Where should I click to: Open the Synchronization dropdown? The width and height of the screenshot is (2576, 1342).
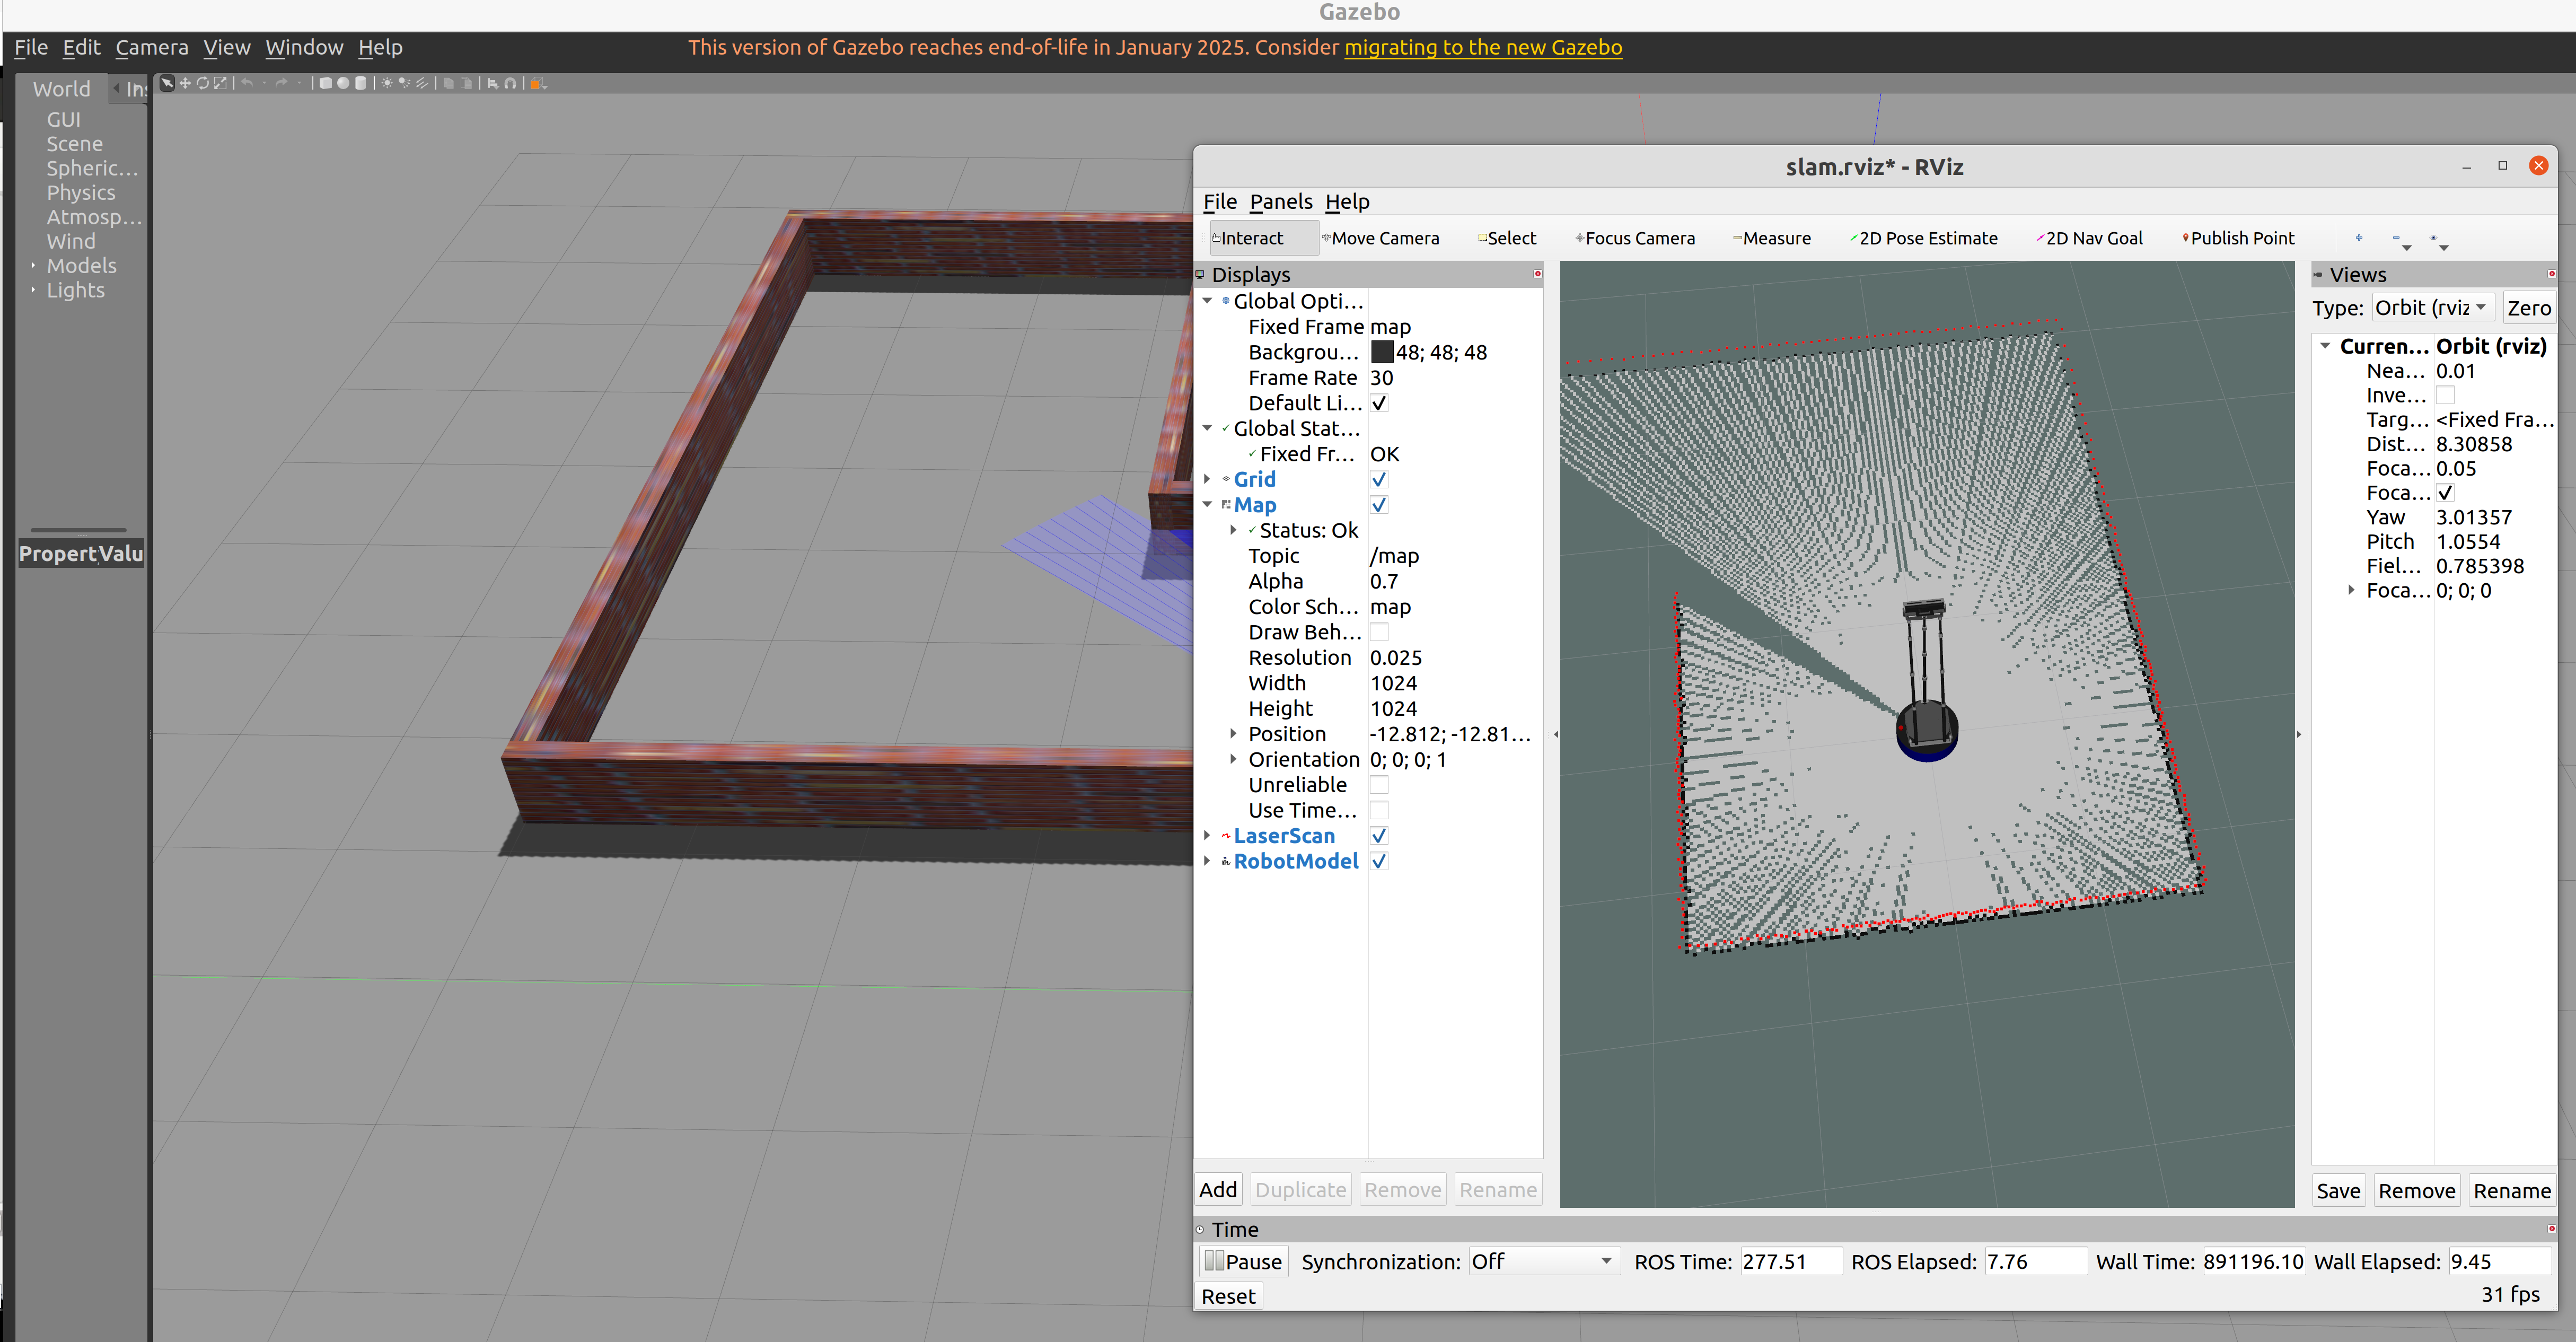click(x=1541, y=1261)
